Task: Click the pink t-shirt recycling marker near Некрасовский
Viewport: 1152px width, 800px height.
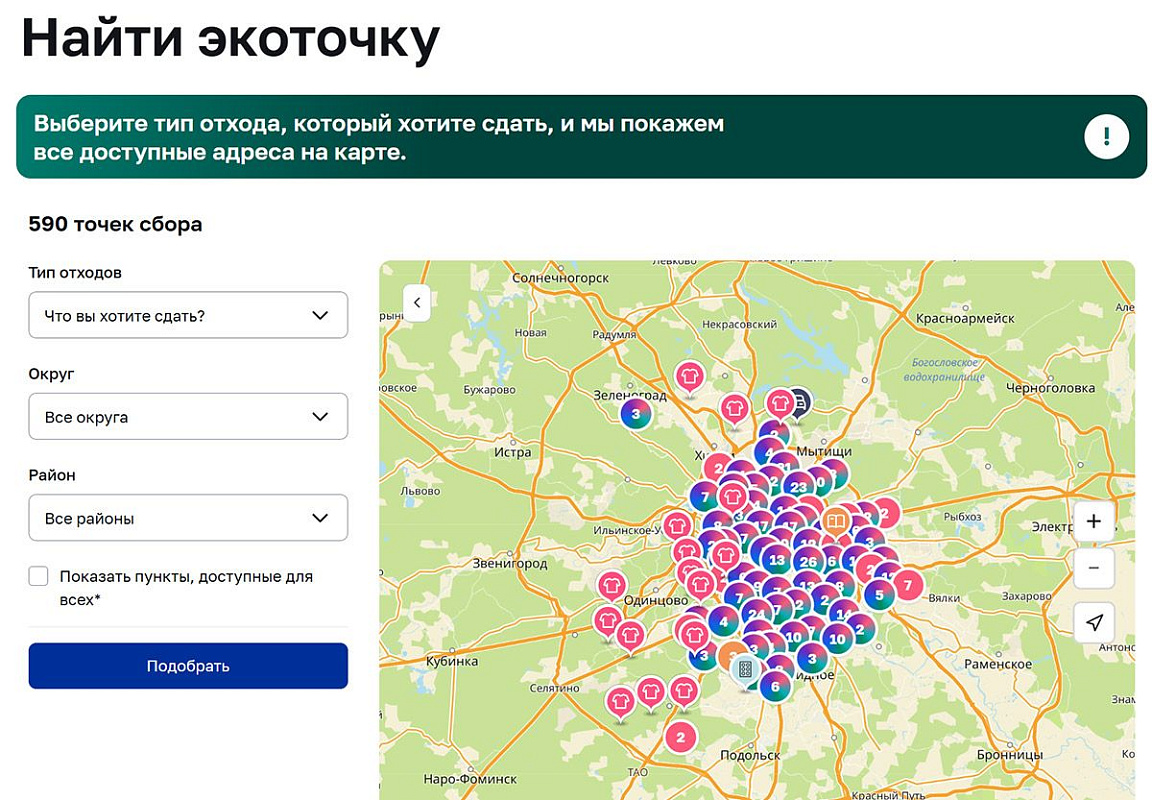Action: pos(690,376)
